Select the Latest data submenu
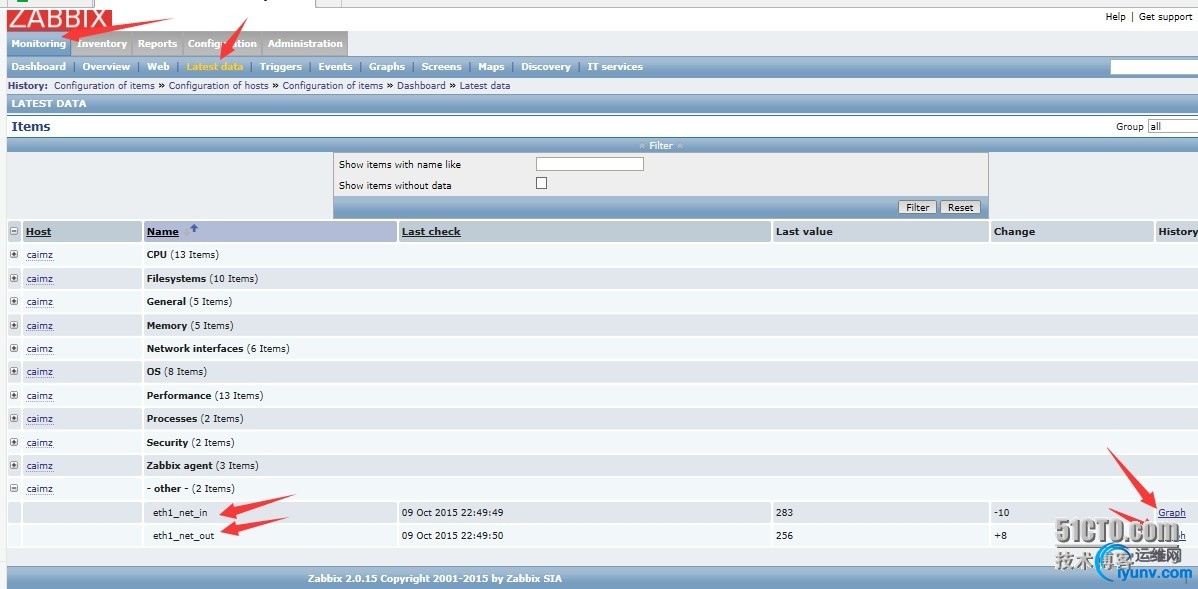1198x589 pixels. tap(215, 66)
